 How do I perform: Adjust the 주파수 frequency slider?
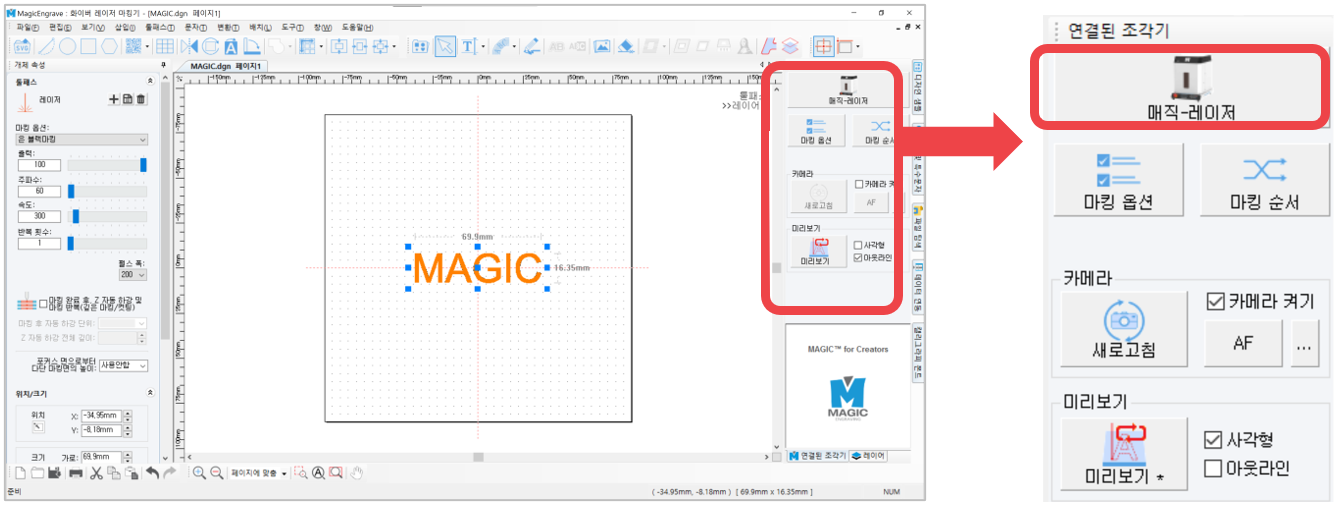click(x=107, y=191)
